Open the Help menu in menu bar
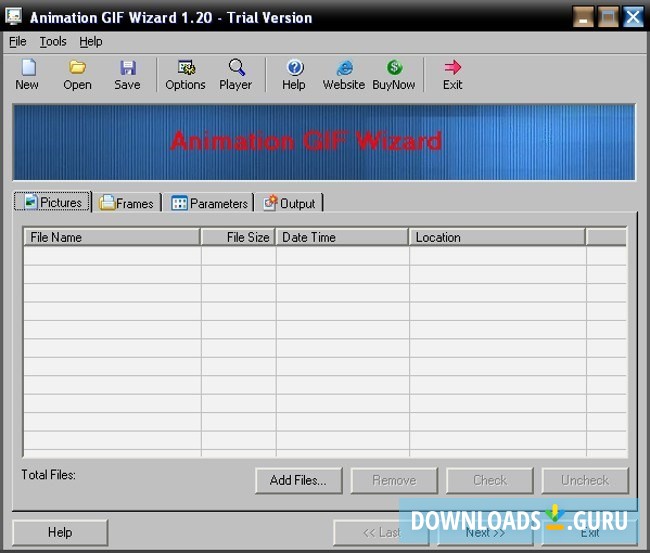The height and width of the screenshot is (553, 650). tap(91, 41)
